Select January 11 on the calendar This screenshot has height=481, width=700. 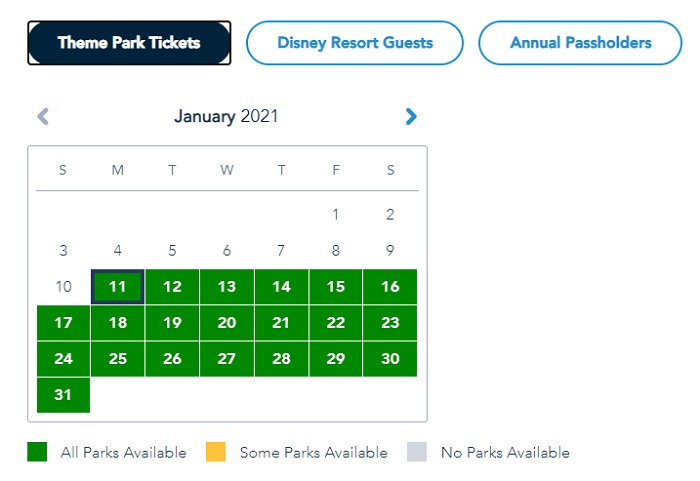coord(118,287)
